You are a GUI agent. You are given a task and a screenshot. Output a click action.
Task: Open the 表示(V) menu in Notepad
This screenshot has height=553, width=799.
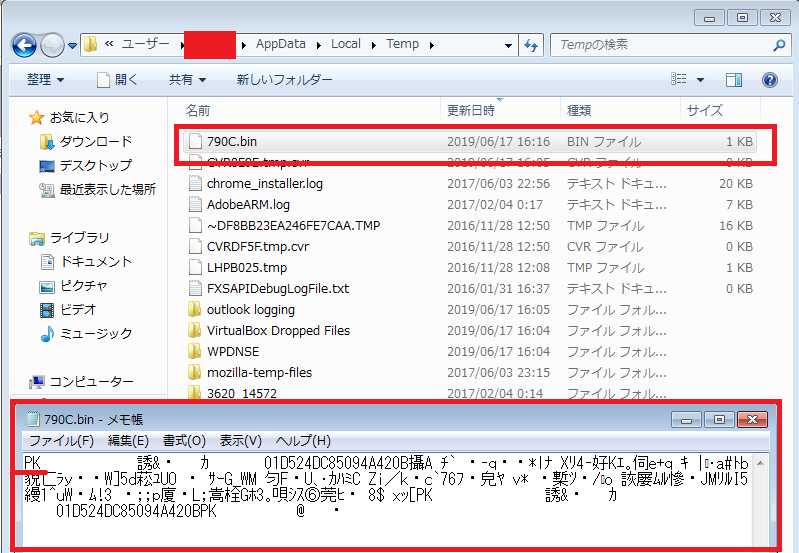pyautogui.click(x=241, y=440)
